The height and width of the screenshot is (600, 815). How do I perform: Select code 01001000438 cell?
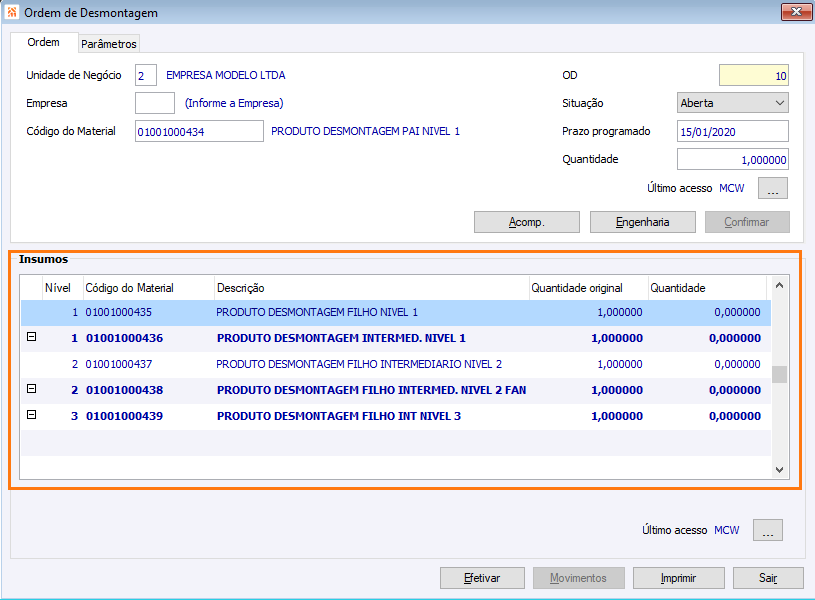coord(125,390)
